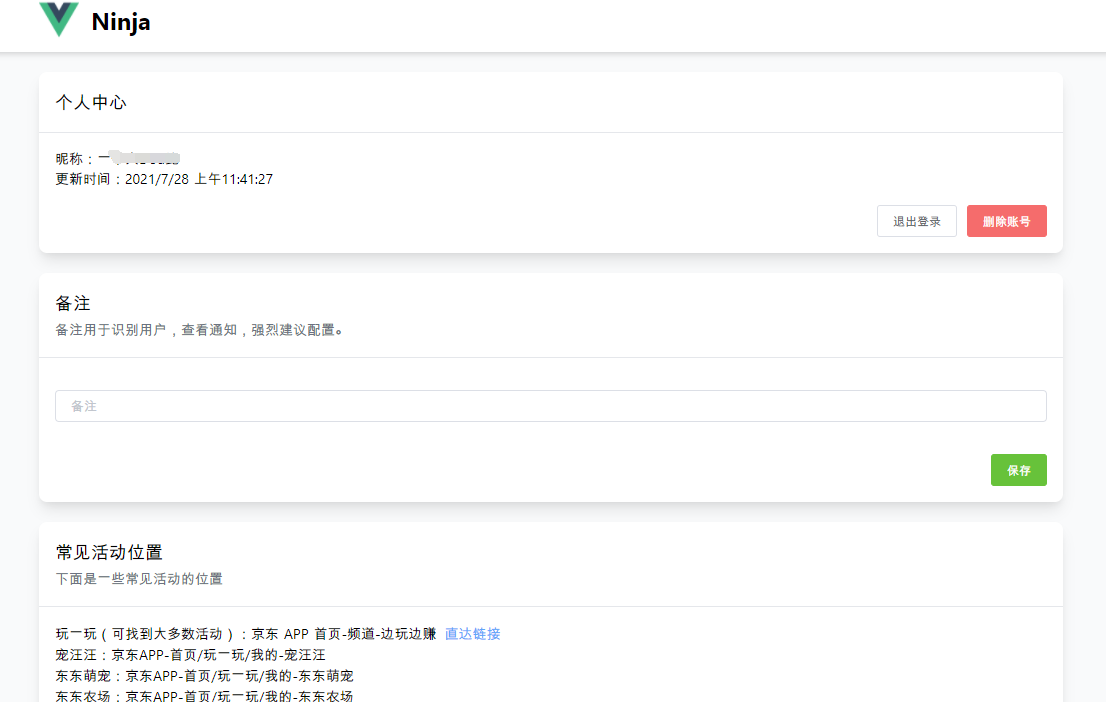Click the 退出登录 logout button
The height and width of the screenshot is (702, 1106).
916,221
